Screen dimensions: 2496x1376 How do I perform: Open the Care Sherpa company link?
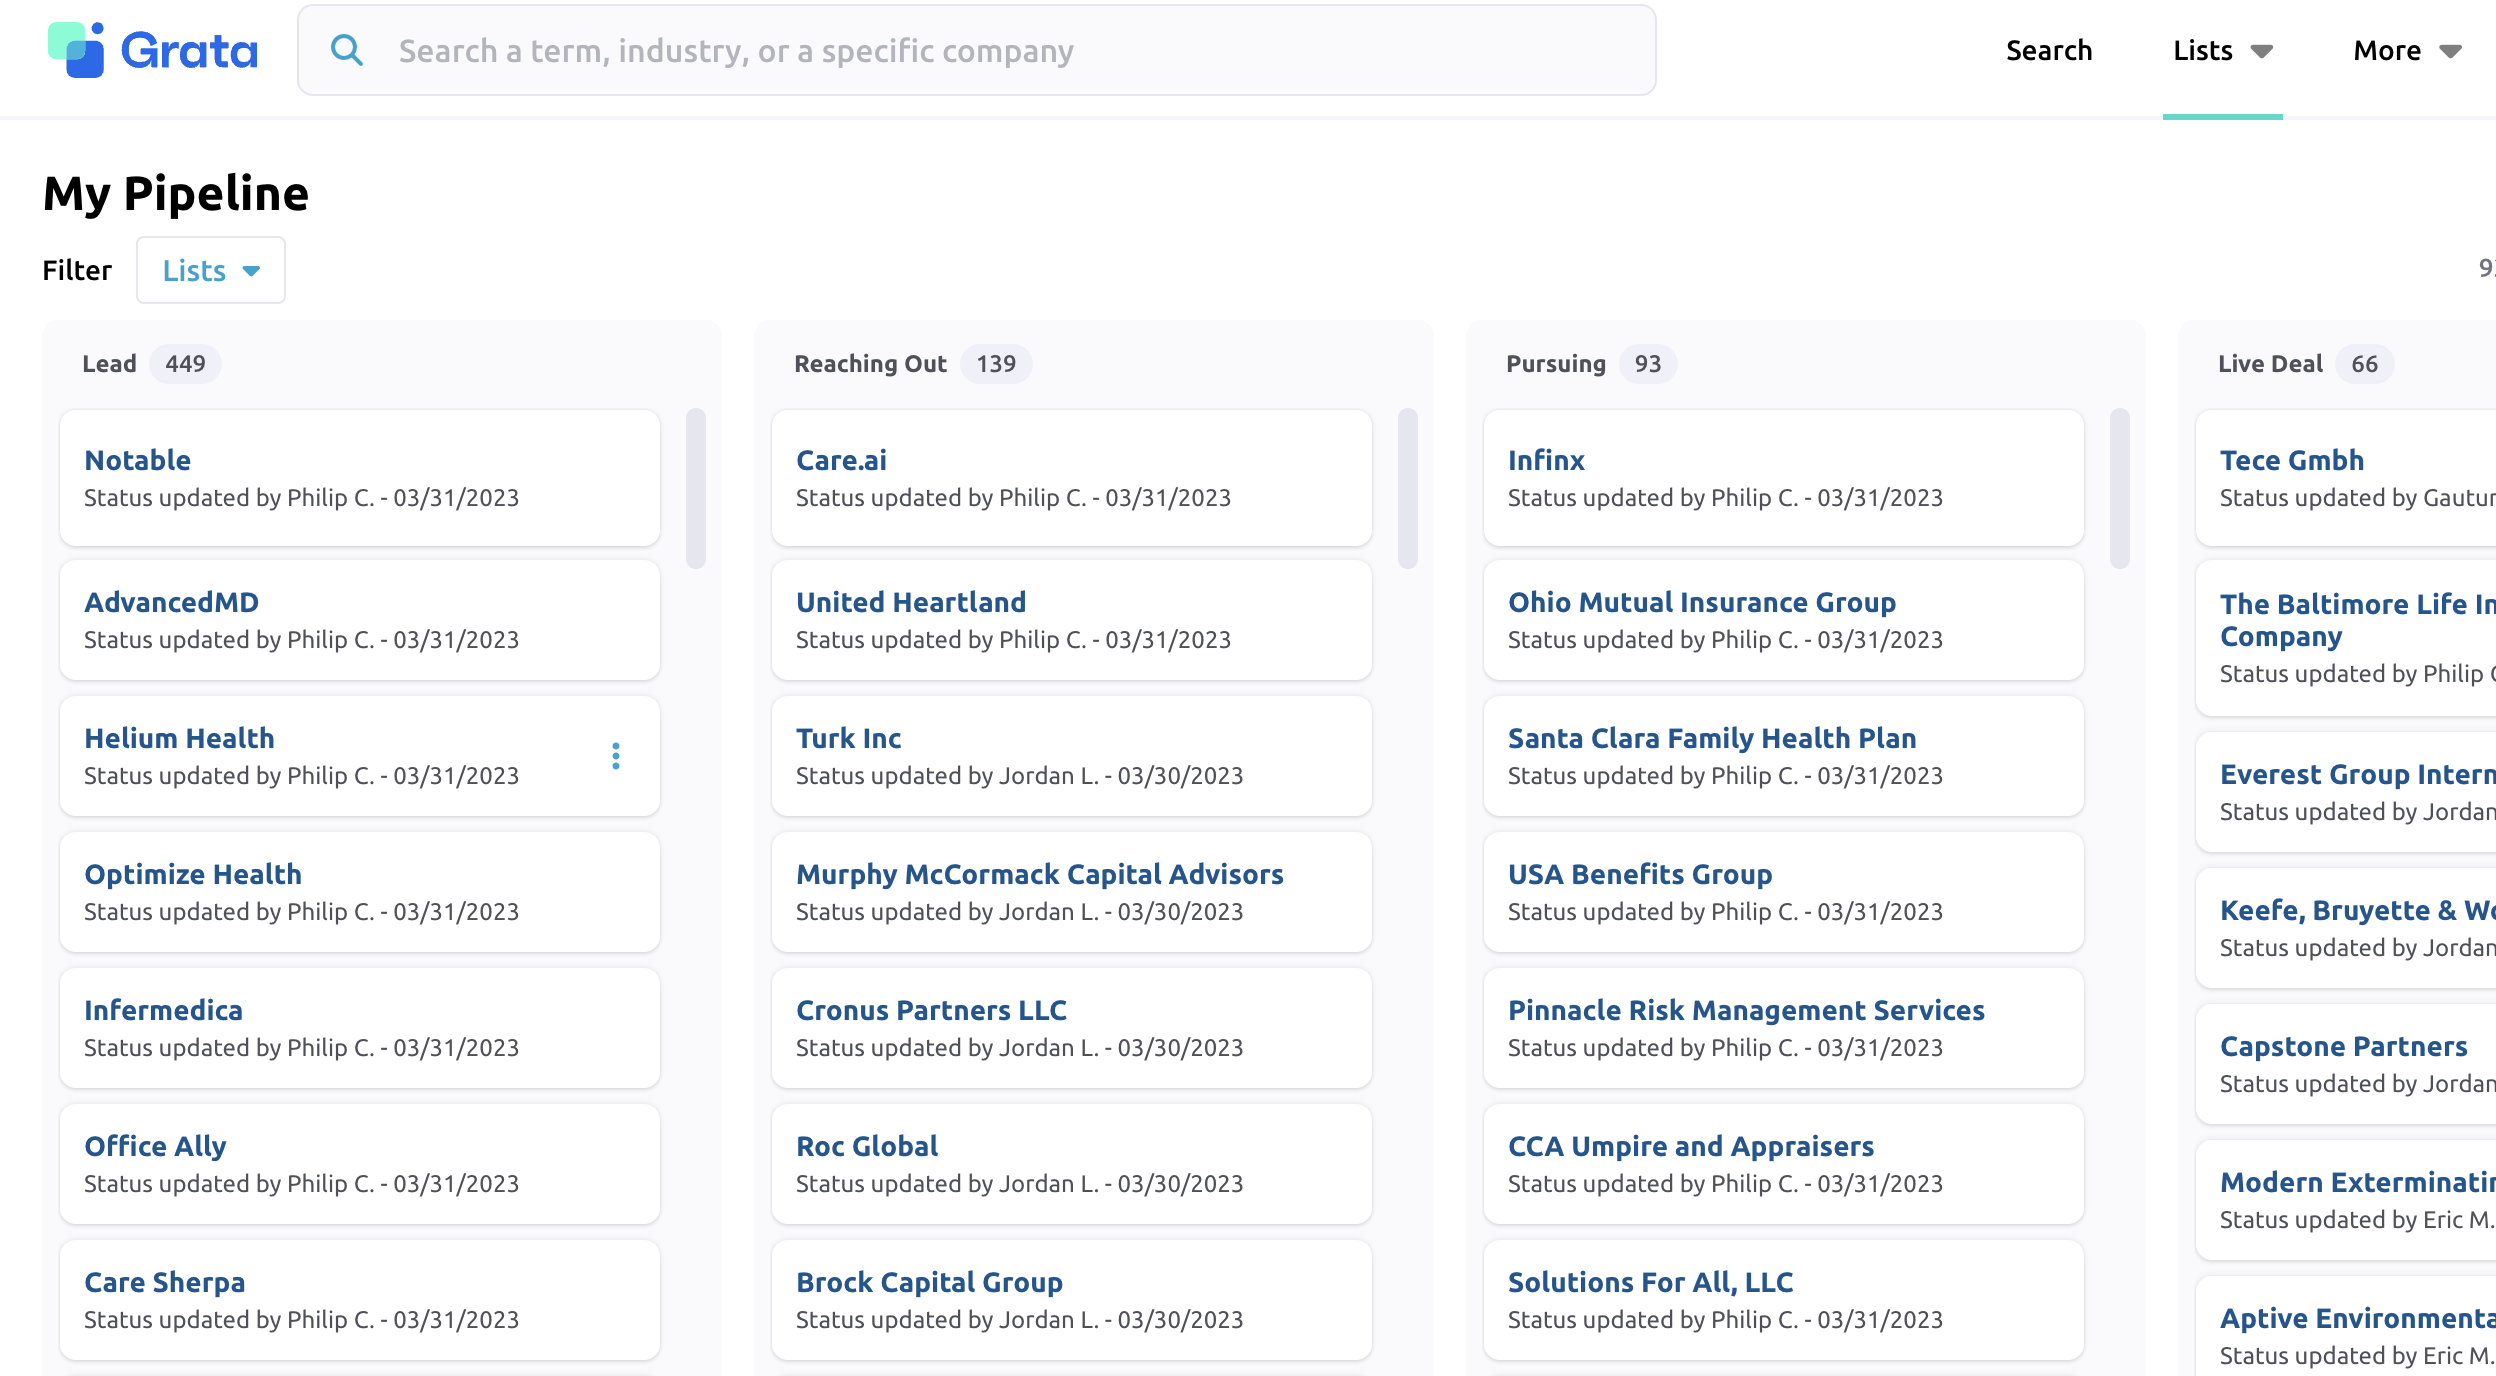[x=164, y=1282]
